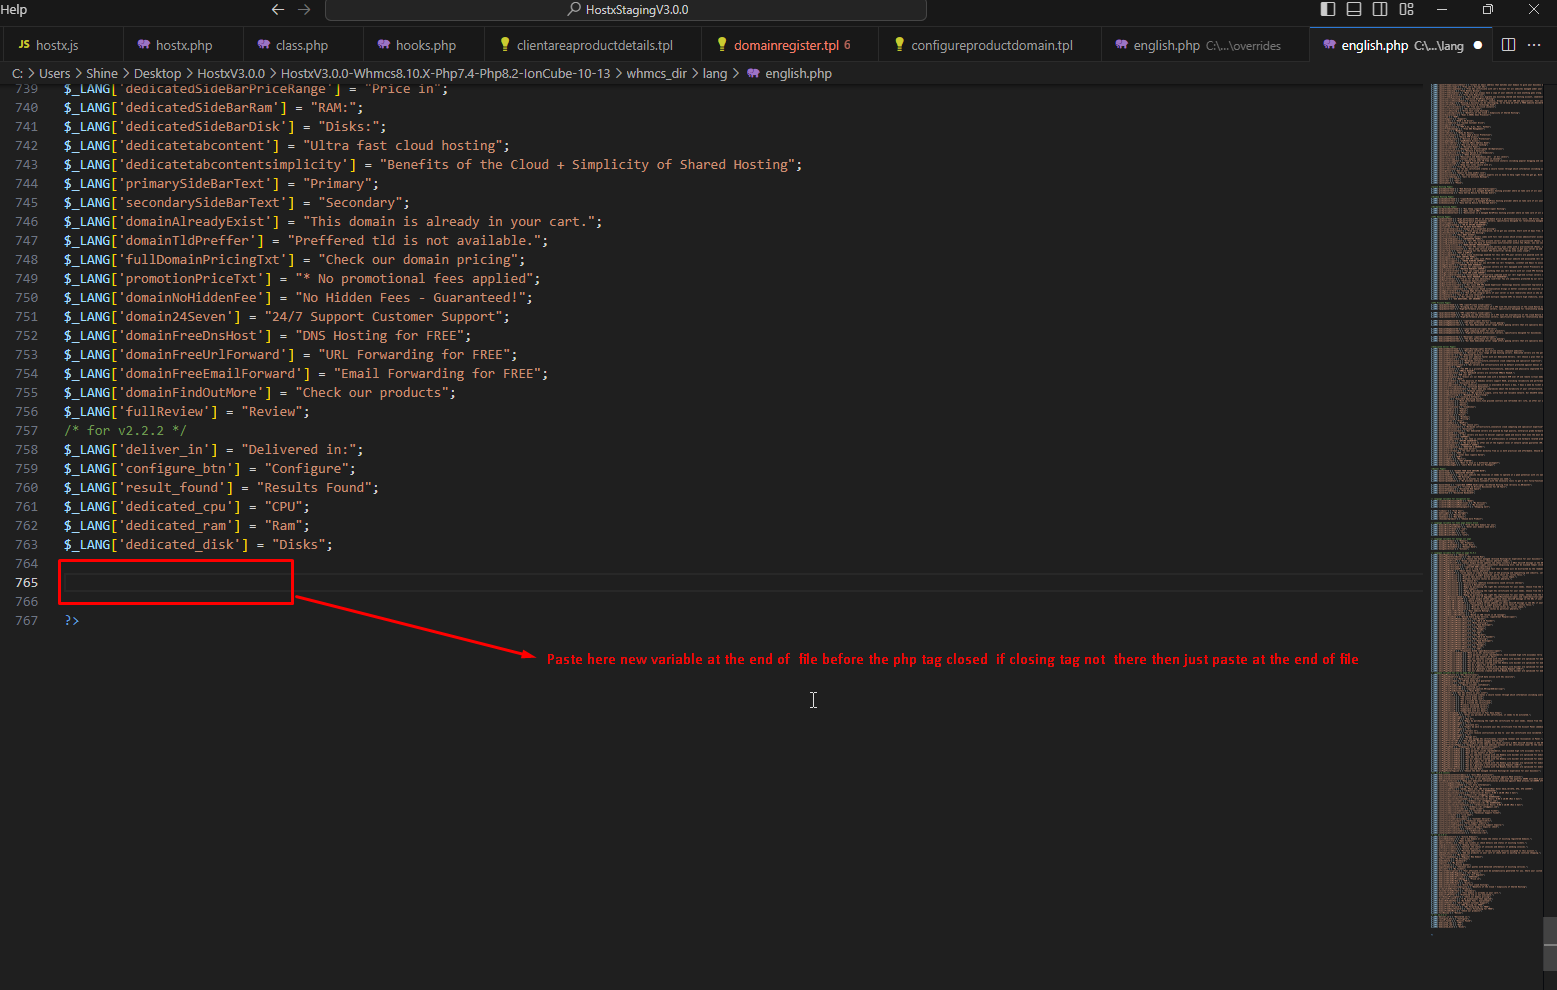Open the editor More Actions ellipsis
Image resolution: width=1557 pixels, height=990 pixels.
pyautogui.click(x=1534, y=45)
